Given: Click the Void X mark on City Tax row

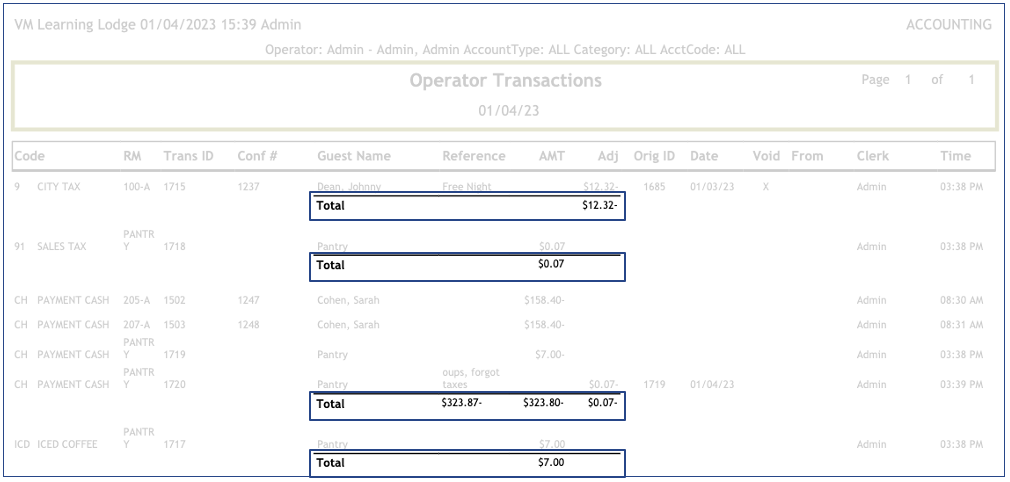Looking at the screenshot, I should [765, 187].
